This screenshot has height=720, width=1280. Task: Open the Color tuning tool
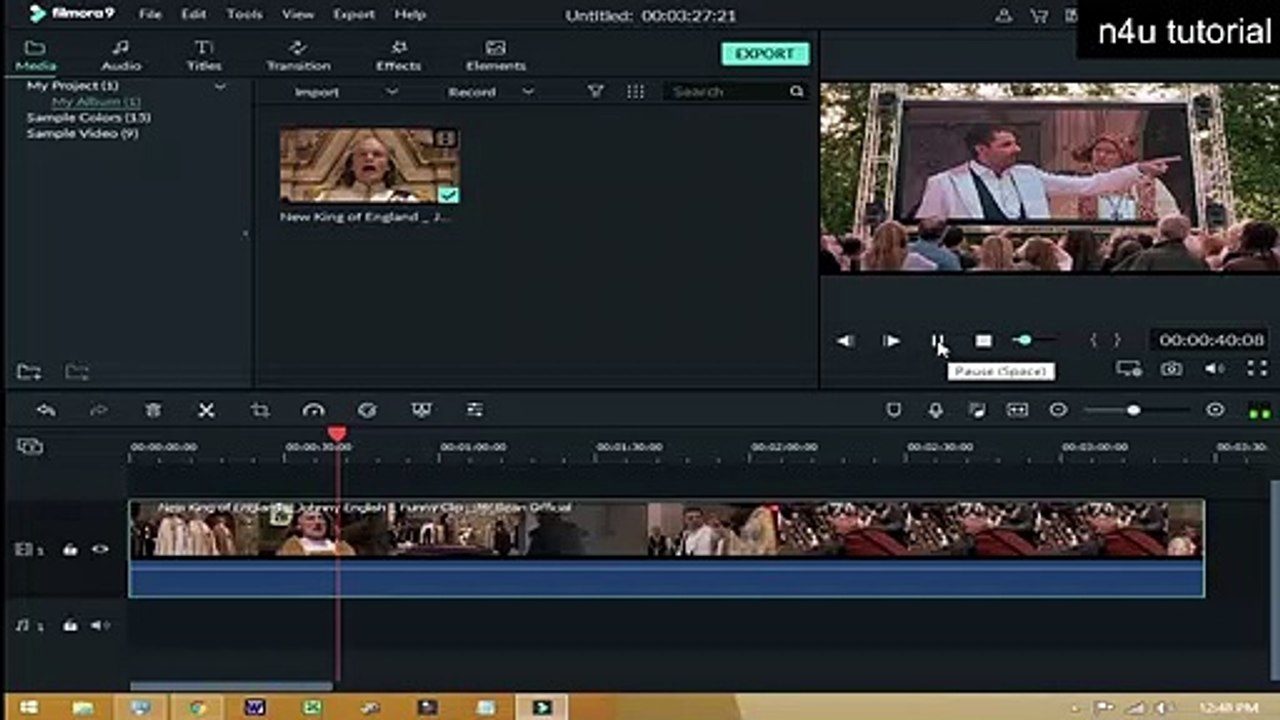(x=367, y=410)
